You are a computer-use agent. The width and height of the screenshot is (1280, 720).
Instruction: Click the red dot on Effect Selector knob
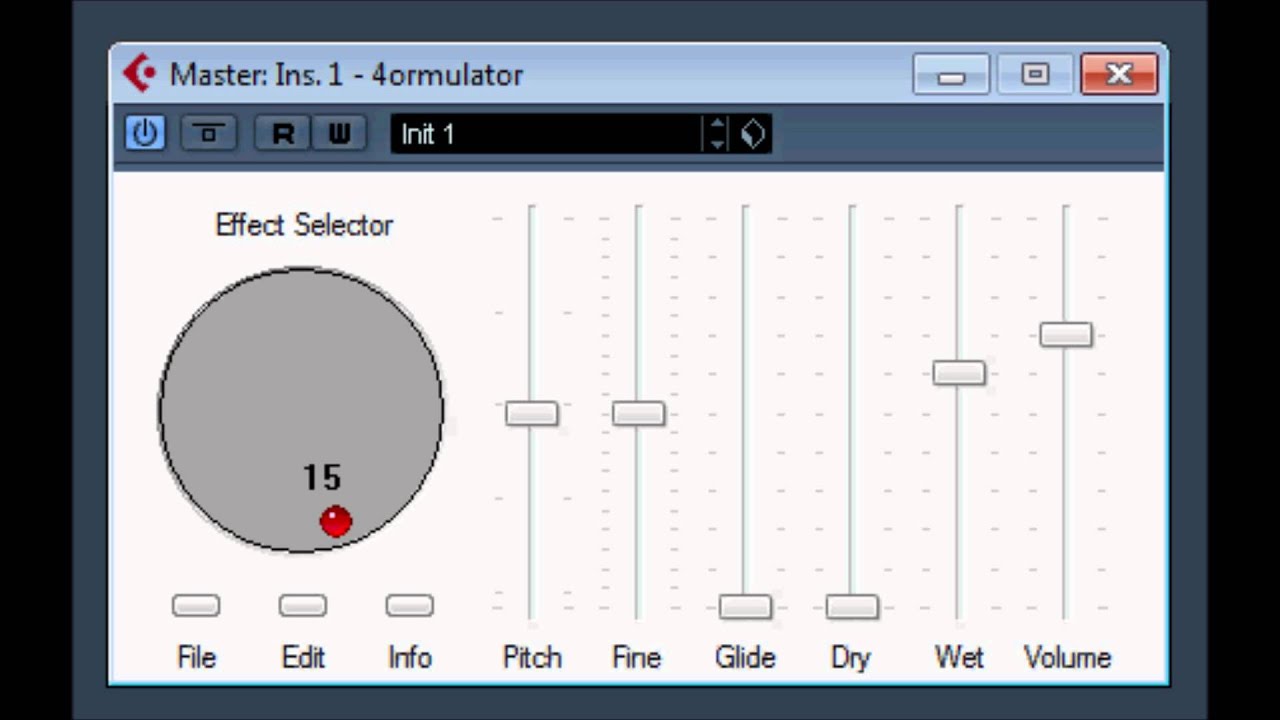[x=336, y=521]
